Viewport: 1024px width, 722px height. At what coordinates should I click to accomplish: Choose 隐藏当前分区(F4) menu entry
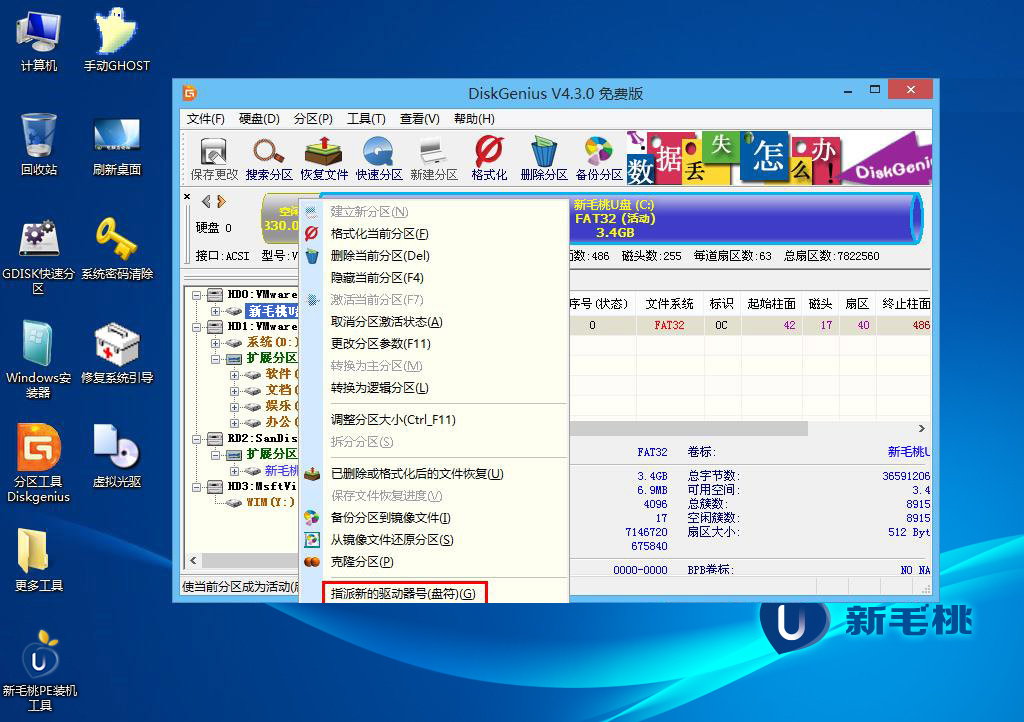point(434,278)
